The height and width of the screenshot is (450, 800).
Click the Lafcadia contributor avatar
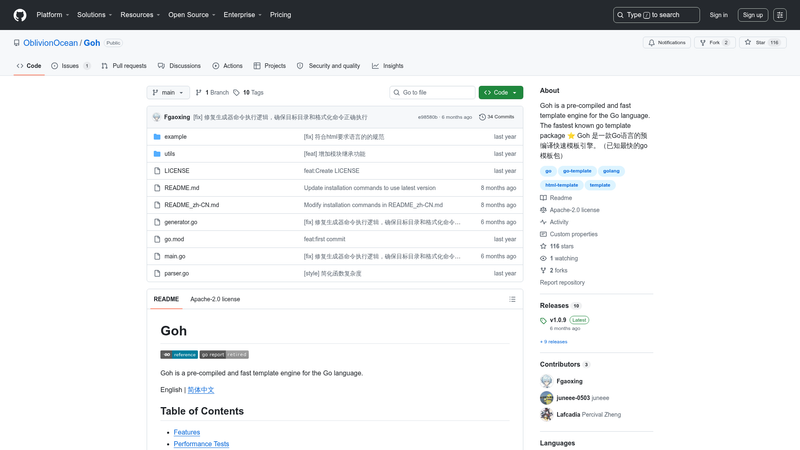[x=546, y=414]
